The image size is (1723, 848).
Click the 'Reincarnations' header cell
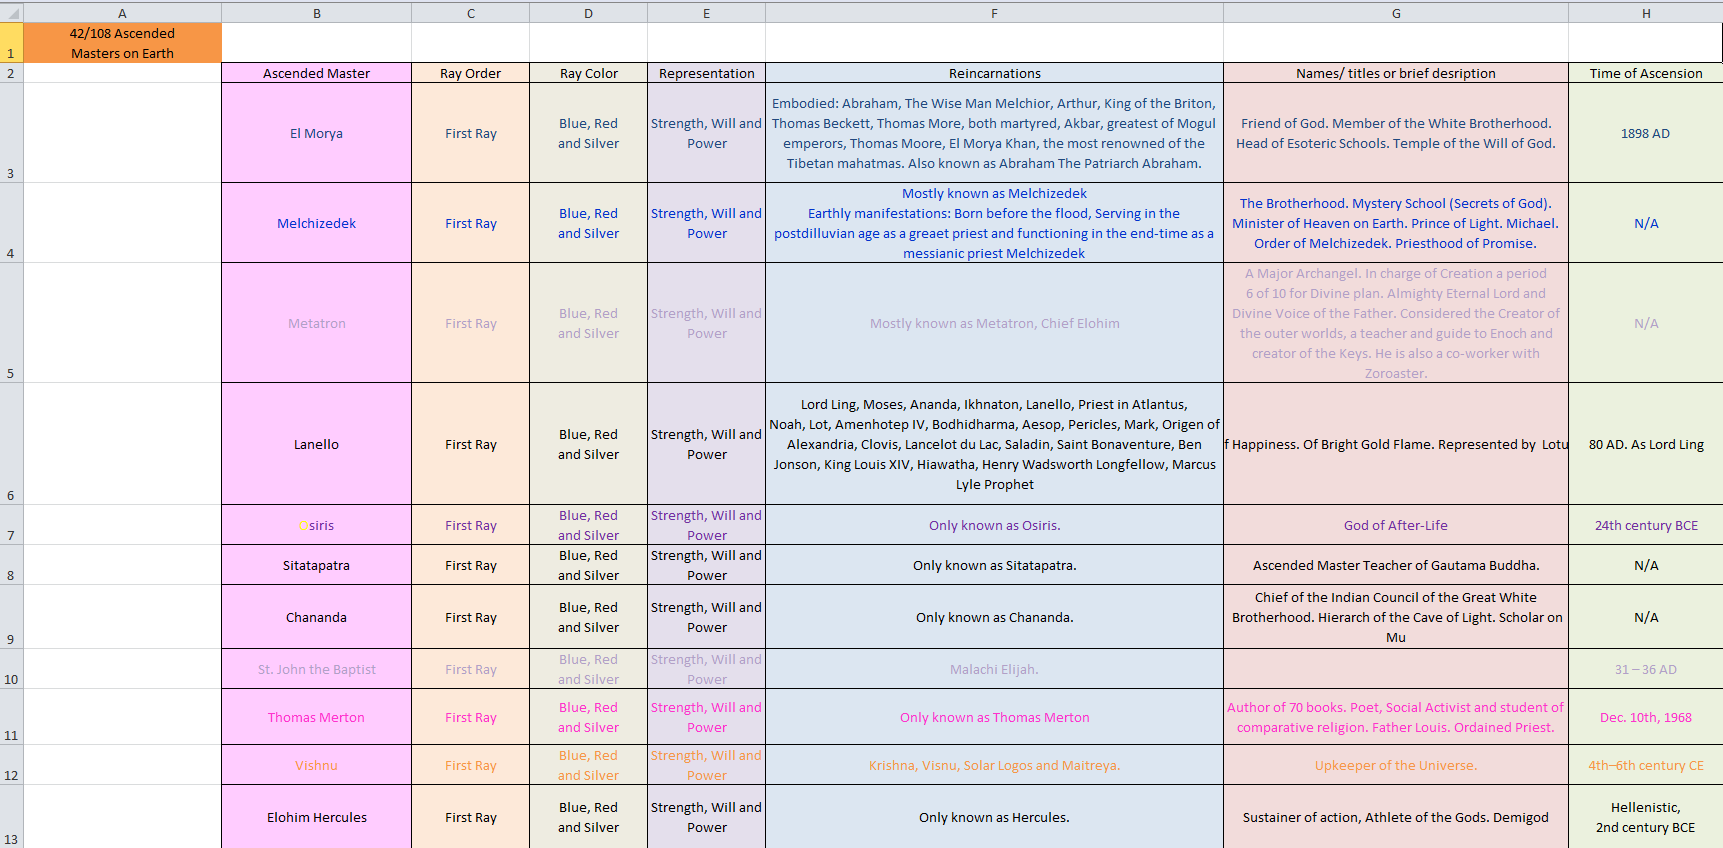994,73
